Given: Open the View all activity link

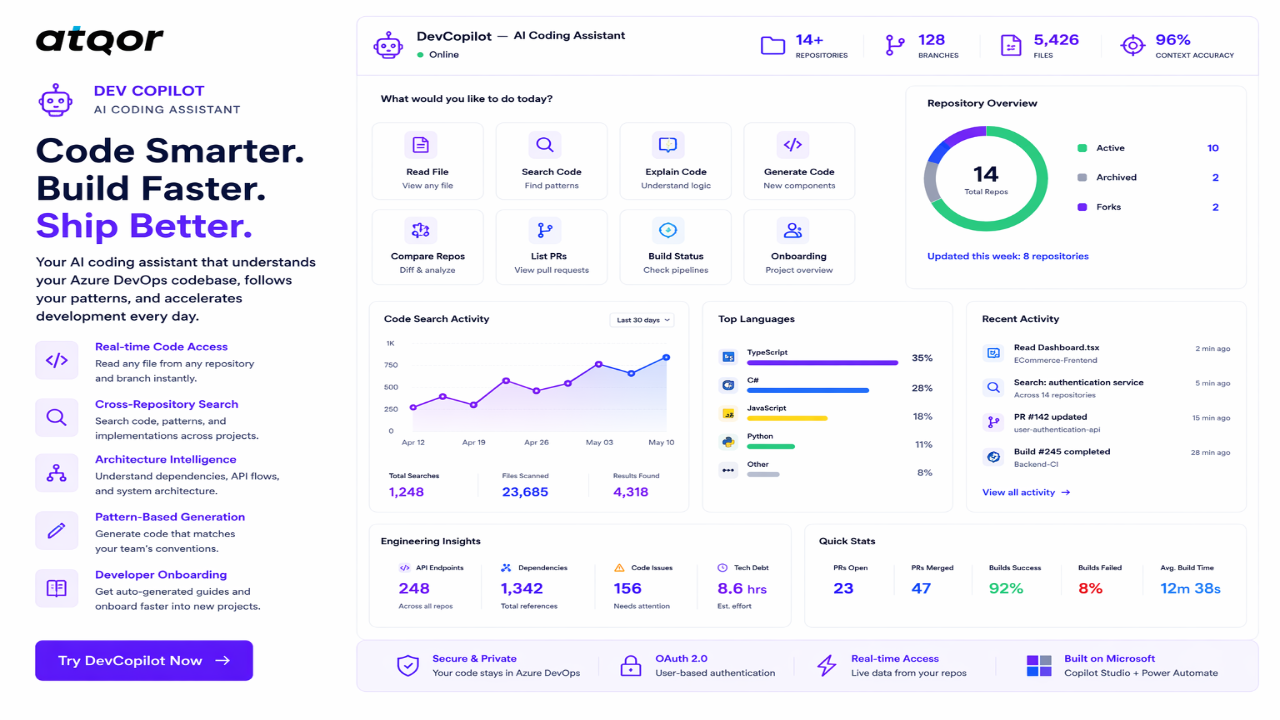Looking at the screenshot, I should coord(1026,492).
